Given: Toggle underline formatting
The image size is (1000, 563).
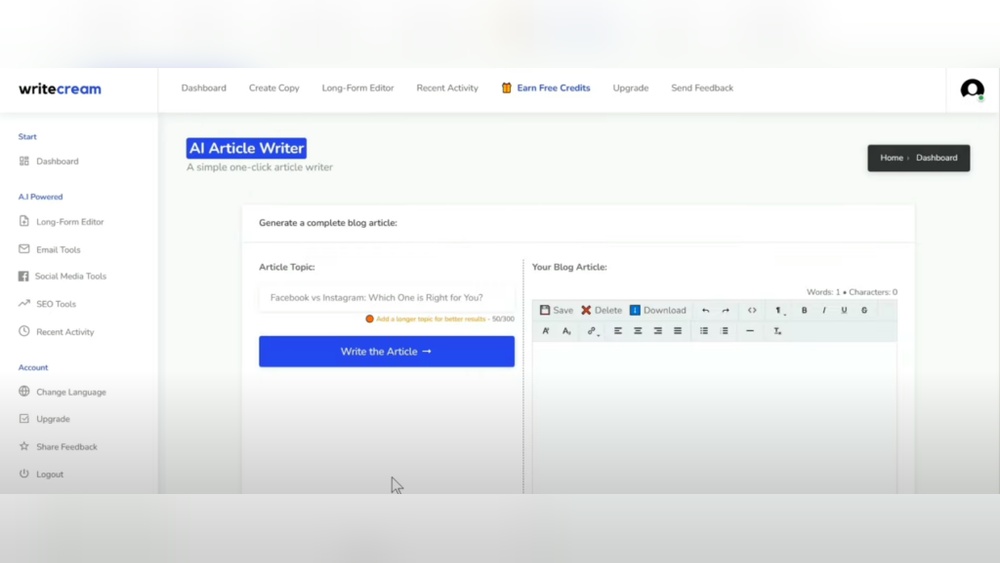Looking at the screenshot, I should (x=844, y=311).
